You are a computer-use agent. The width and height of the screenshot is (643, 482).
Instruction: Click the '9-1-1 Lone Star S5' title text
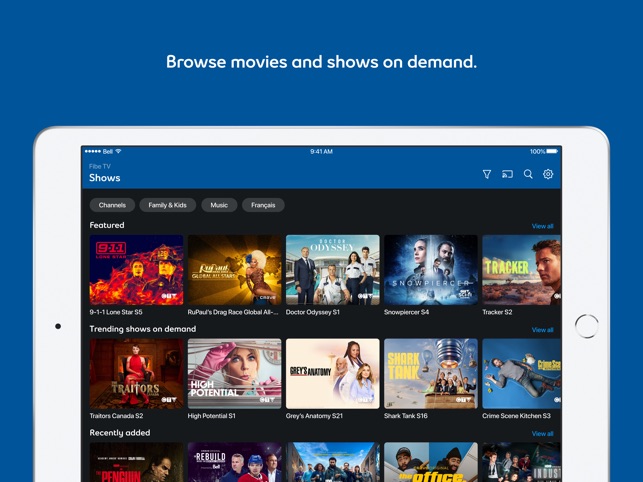(116, 312)
